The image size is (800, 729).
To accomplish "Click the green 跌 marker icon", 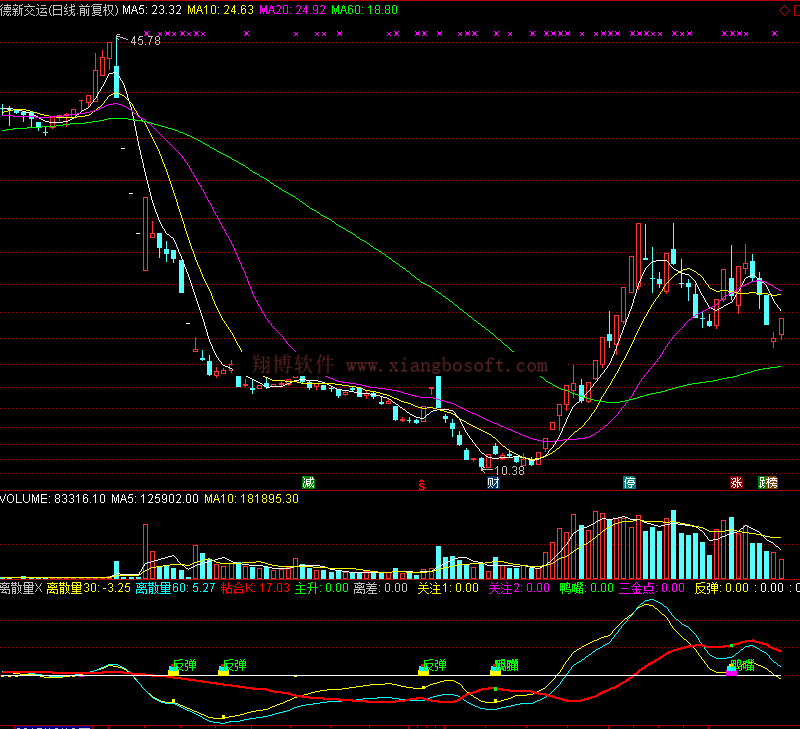I will (763, 483).
